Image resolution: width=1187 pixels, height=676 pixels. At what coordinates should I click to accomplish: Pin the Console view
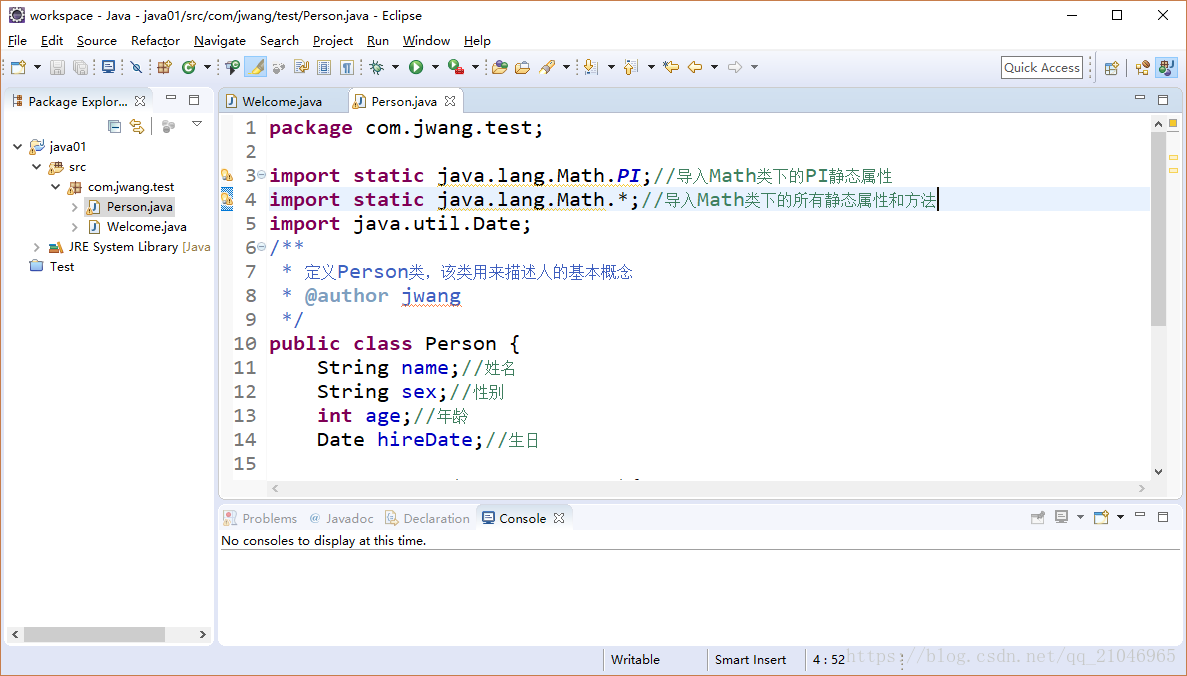tap(1038, 517)
